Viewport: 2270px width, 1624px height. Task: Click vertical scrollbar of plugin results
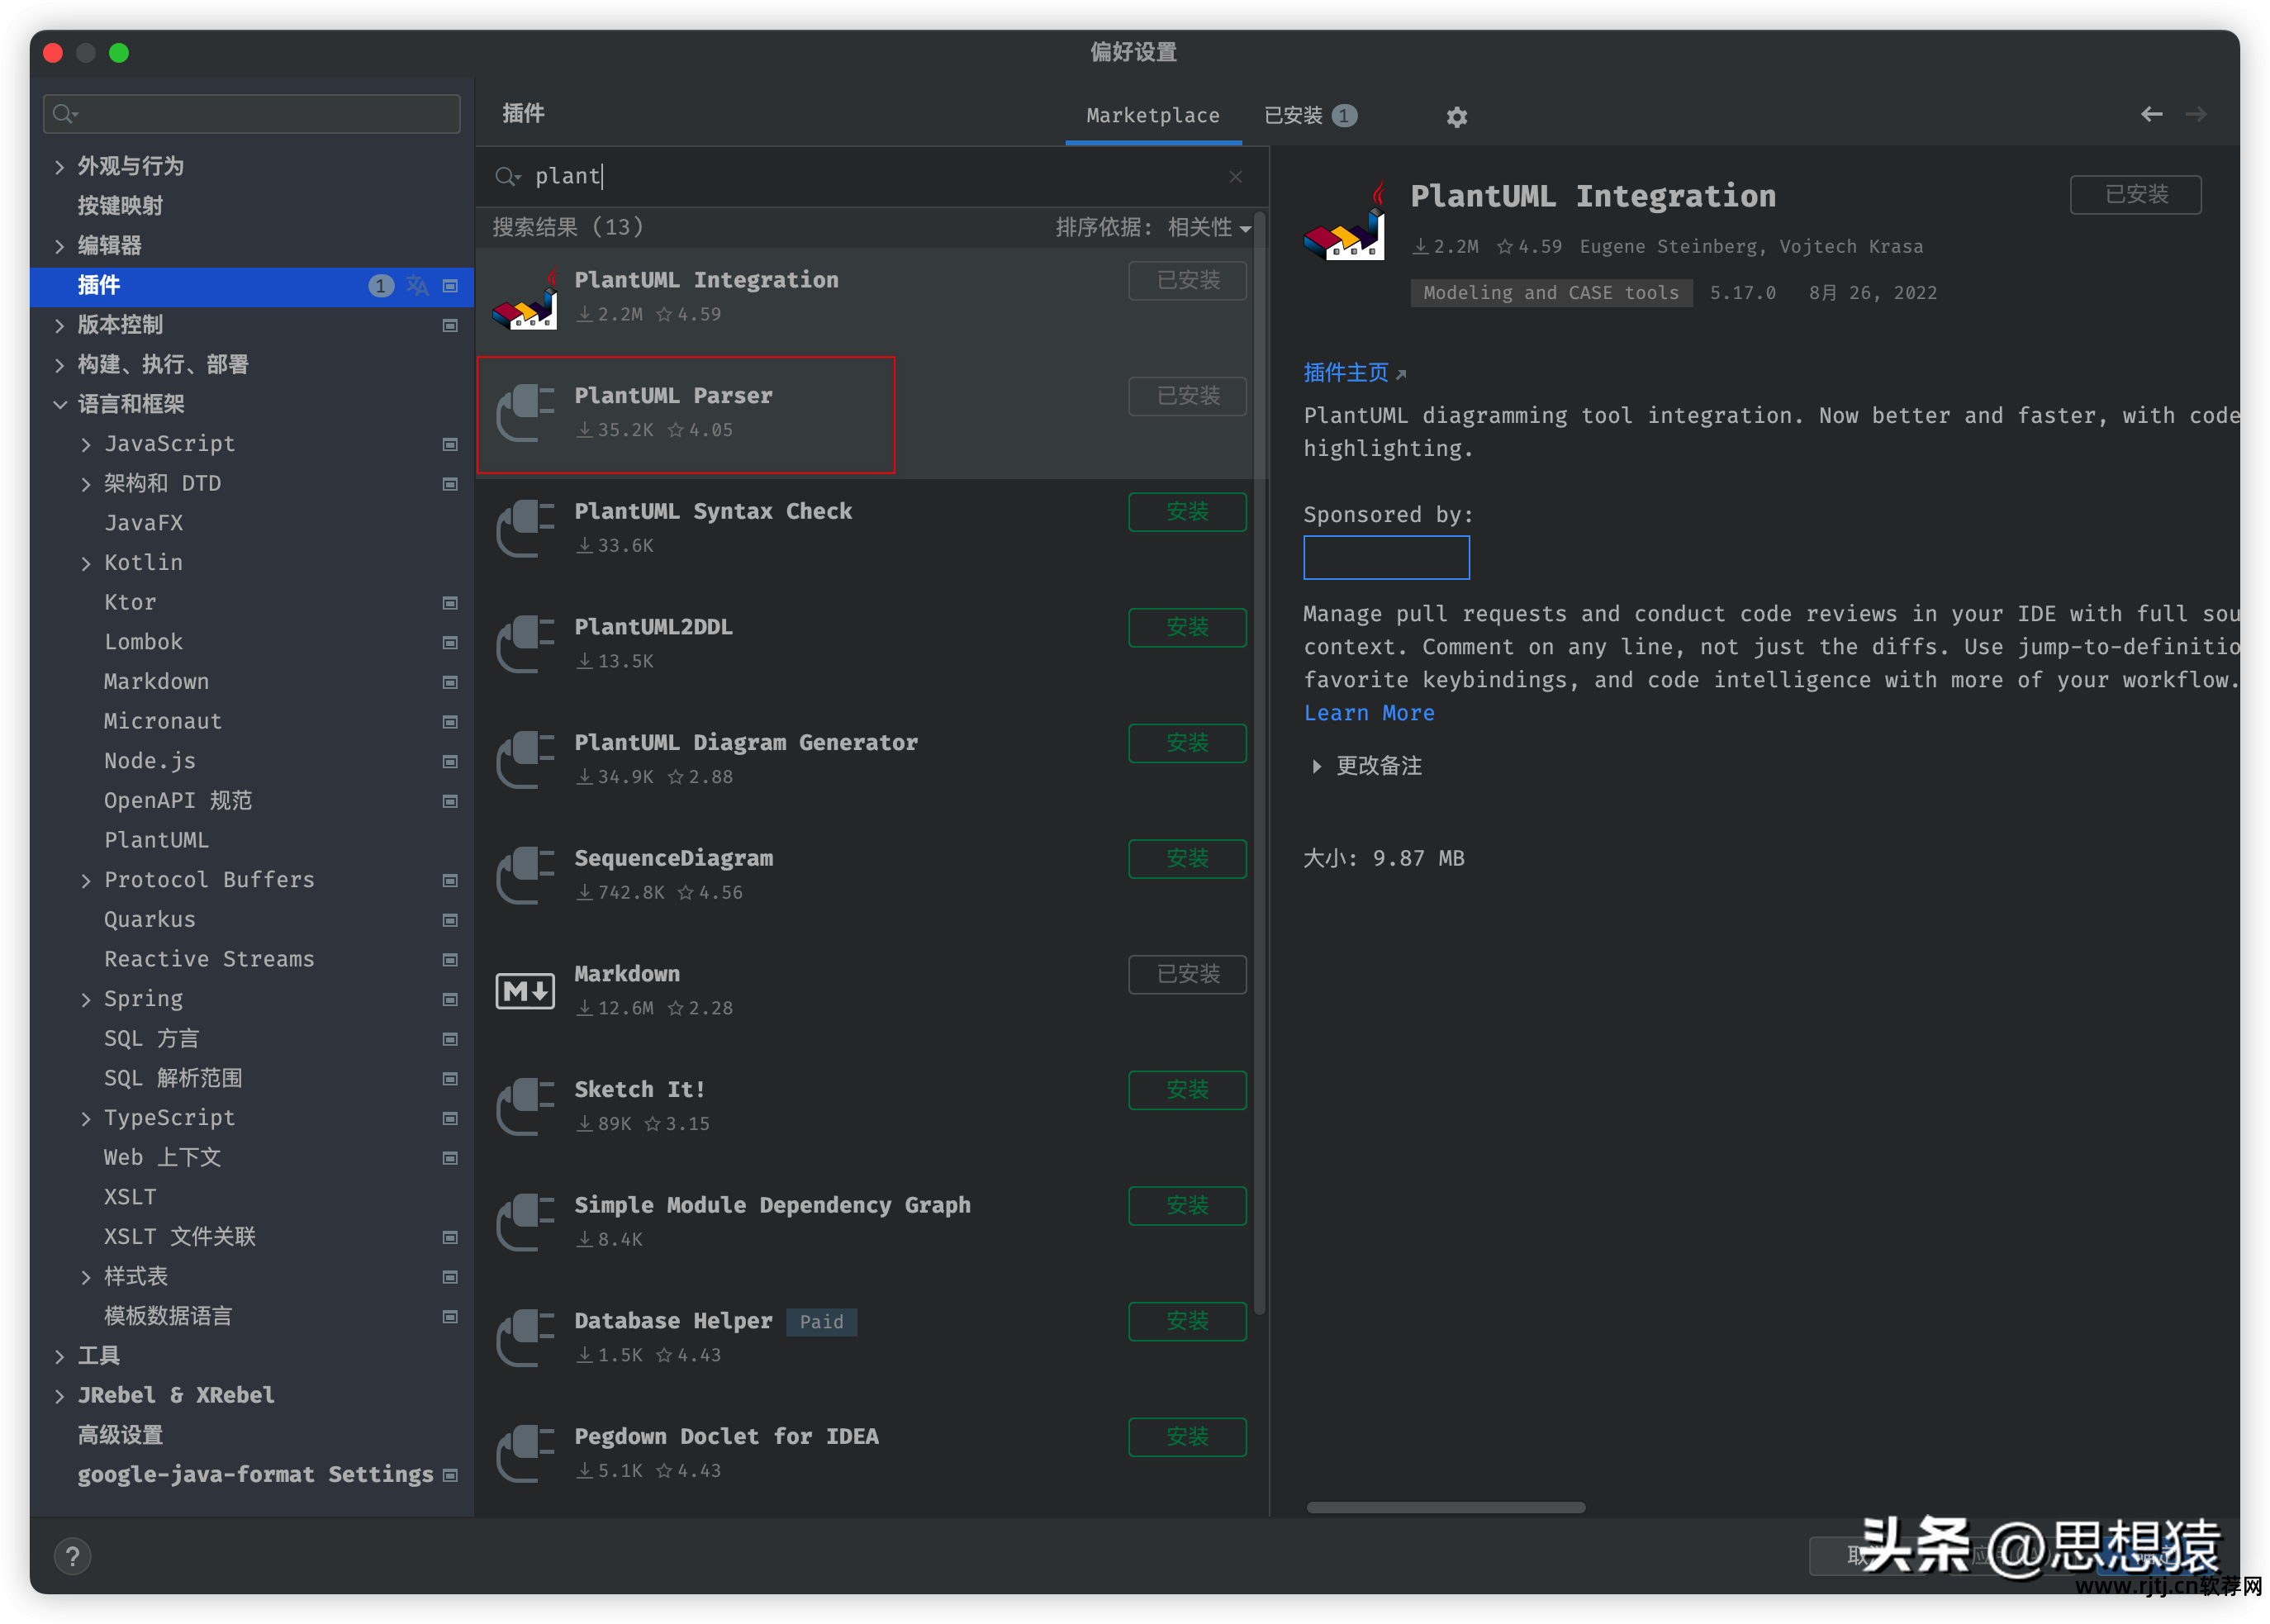1259,760
